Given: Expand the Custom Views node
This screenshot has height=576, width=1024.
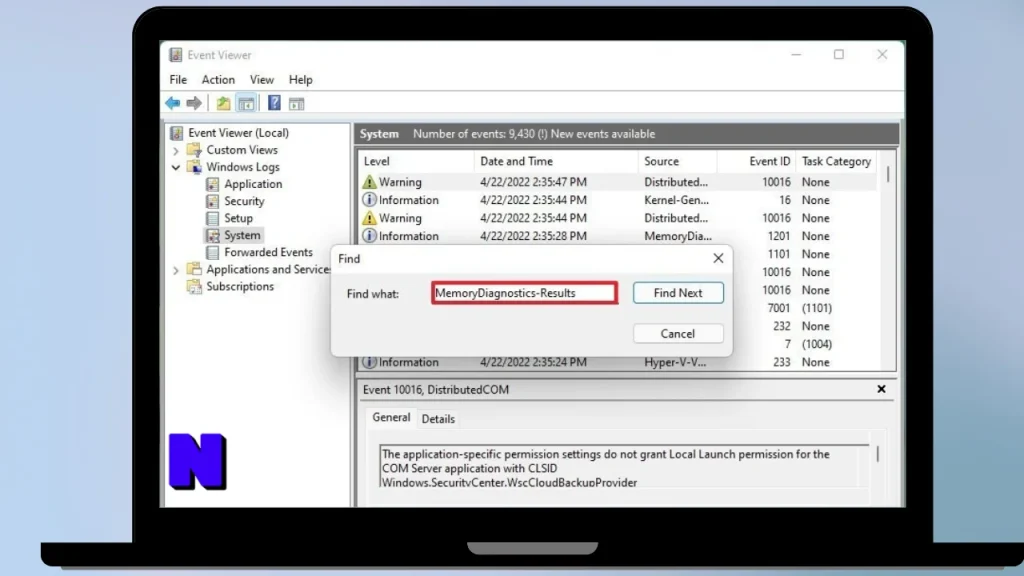Looking at the screenshot, I should (x=175, y=150).
